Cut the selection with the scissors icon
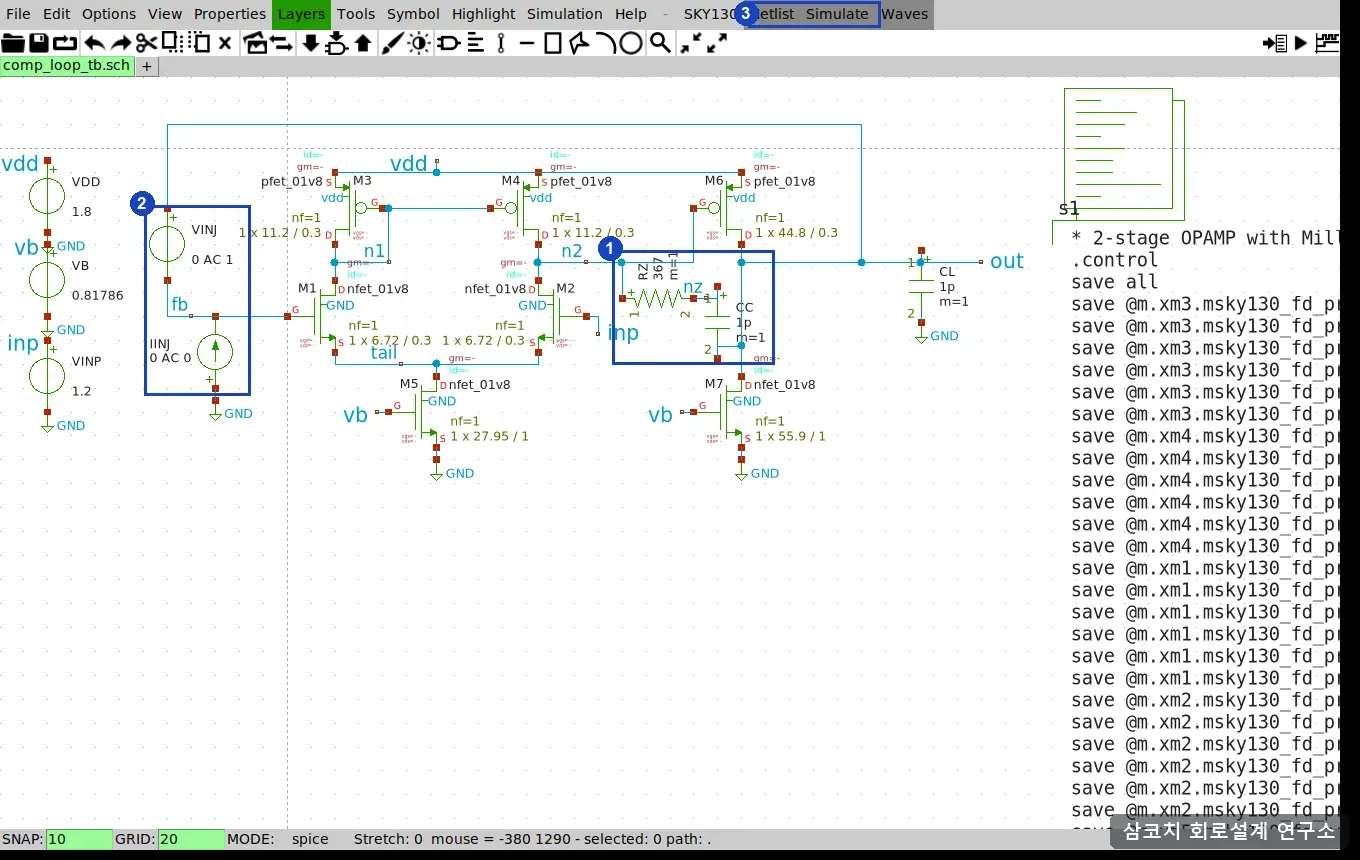This screenshot has height=860, width=1360. coord(147,43)
